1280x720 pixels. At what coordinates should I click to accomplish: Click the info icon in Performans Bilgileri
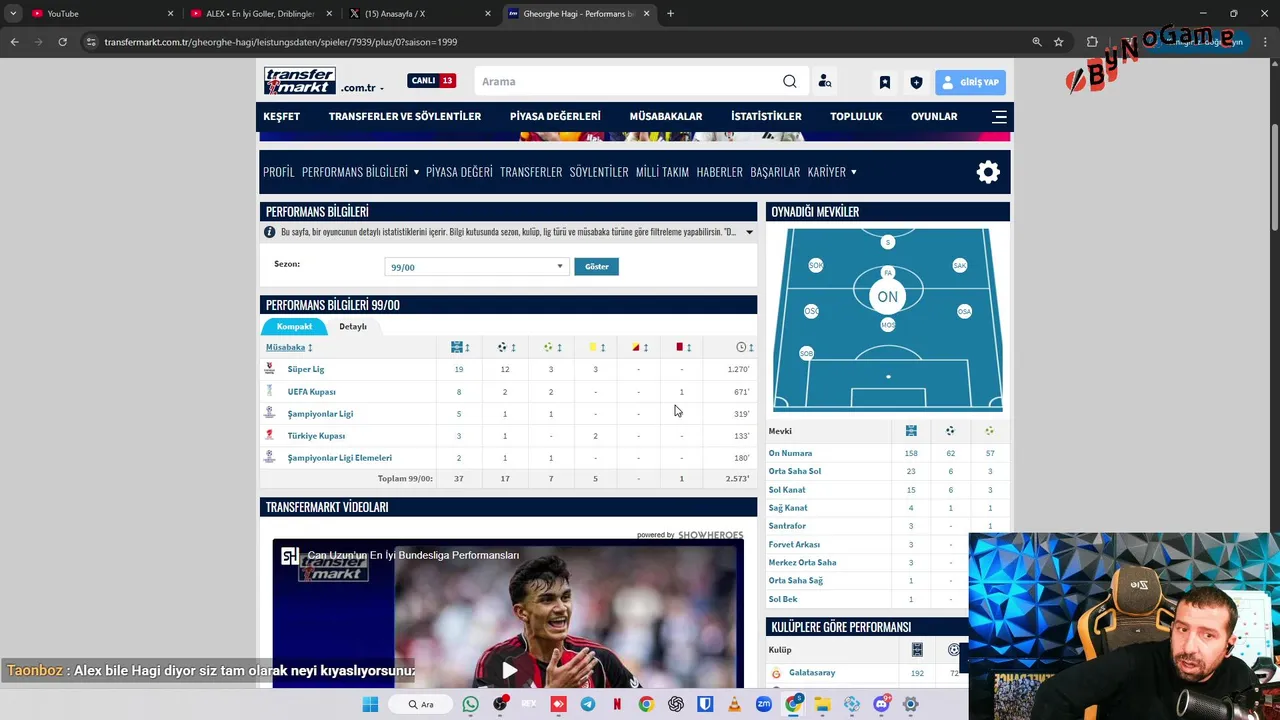click(x=269, y=232)
